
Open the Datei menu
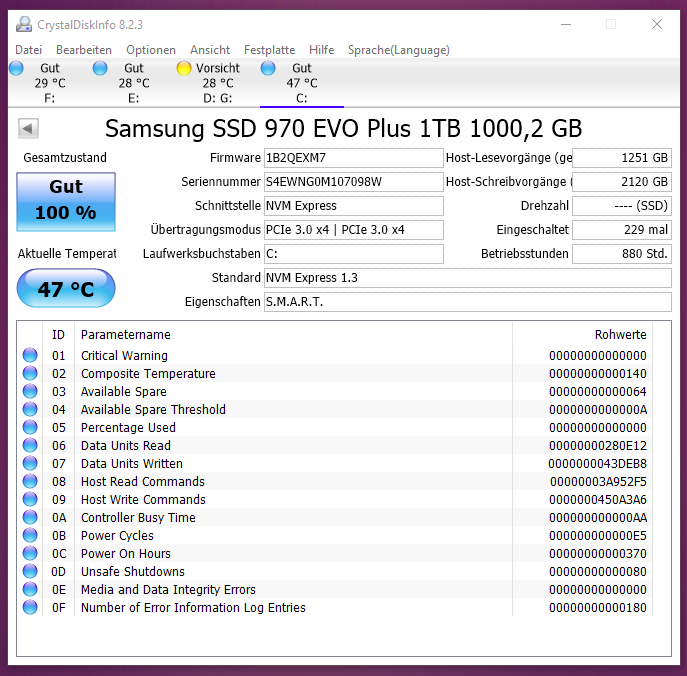click(28, 50)
